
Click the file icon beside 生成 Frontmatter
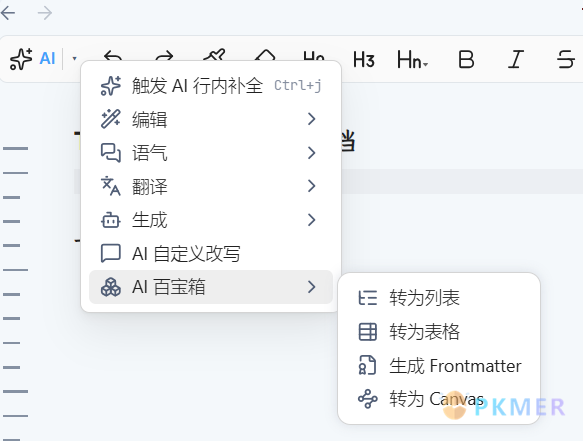click(367, 365)
